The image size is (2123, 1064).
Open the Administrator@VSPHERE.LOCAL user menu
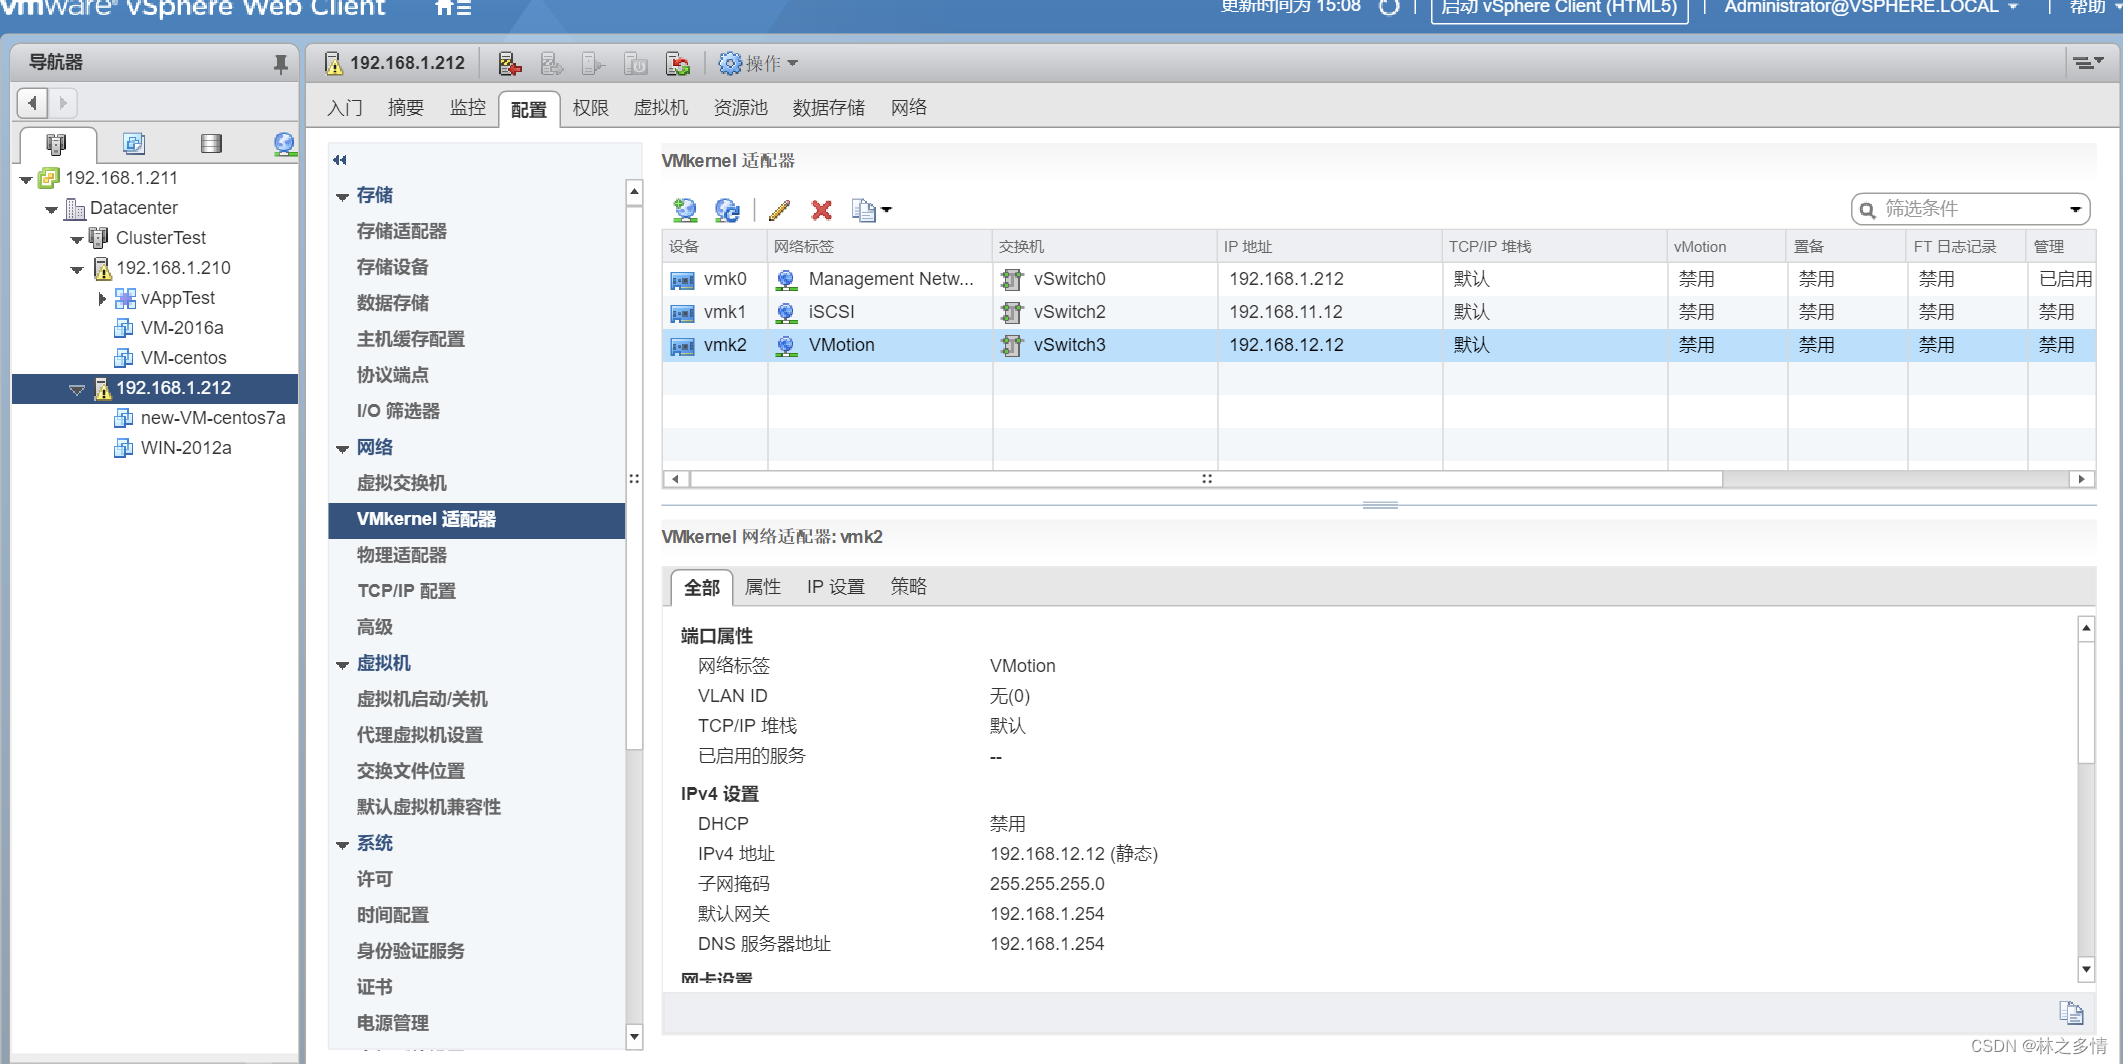1871,8
